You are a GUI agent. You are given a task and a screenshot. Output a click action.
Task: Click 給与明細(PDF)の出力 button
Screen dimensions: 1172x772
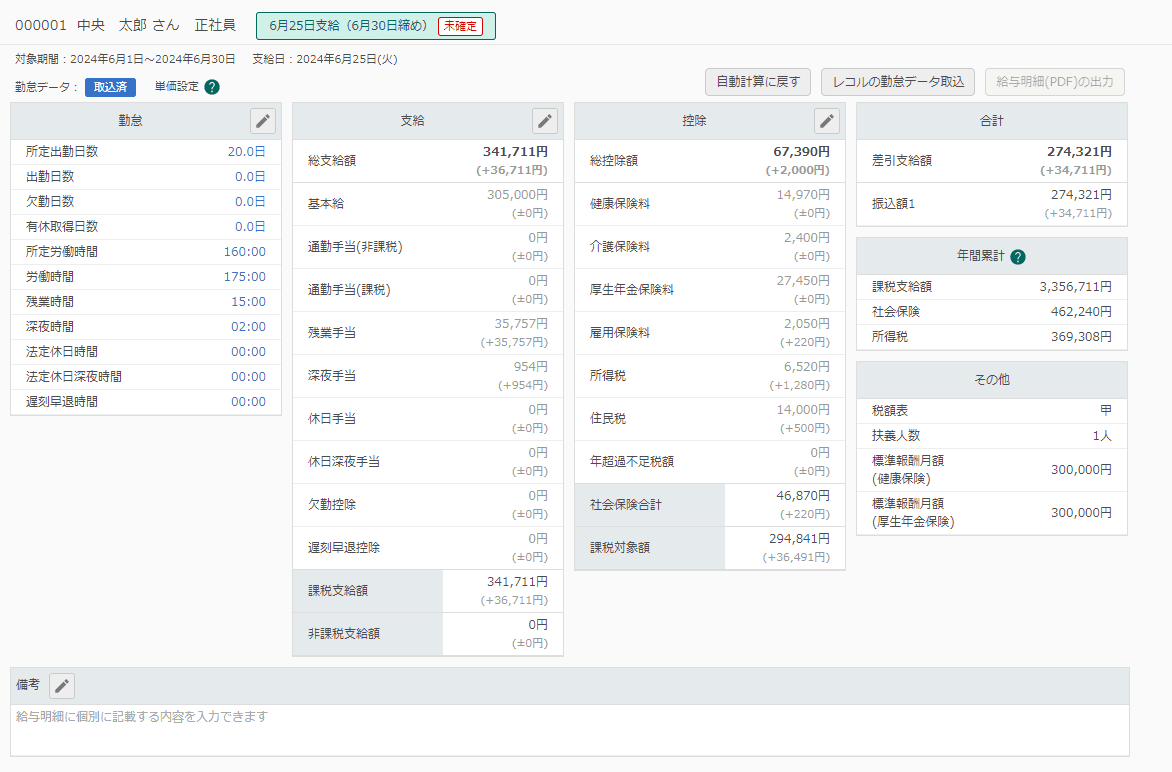[1055, 82]
